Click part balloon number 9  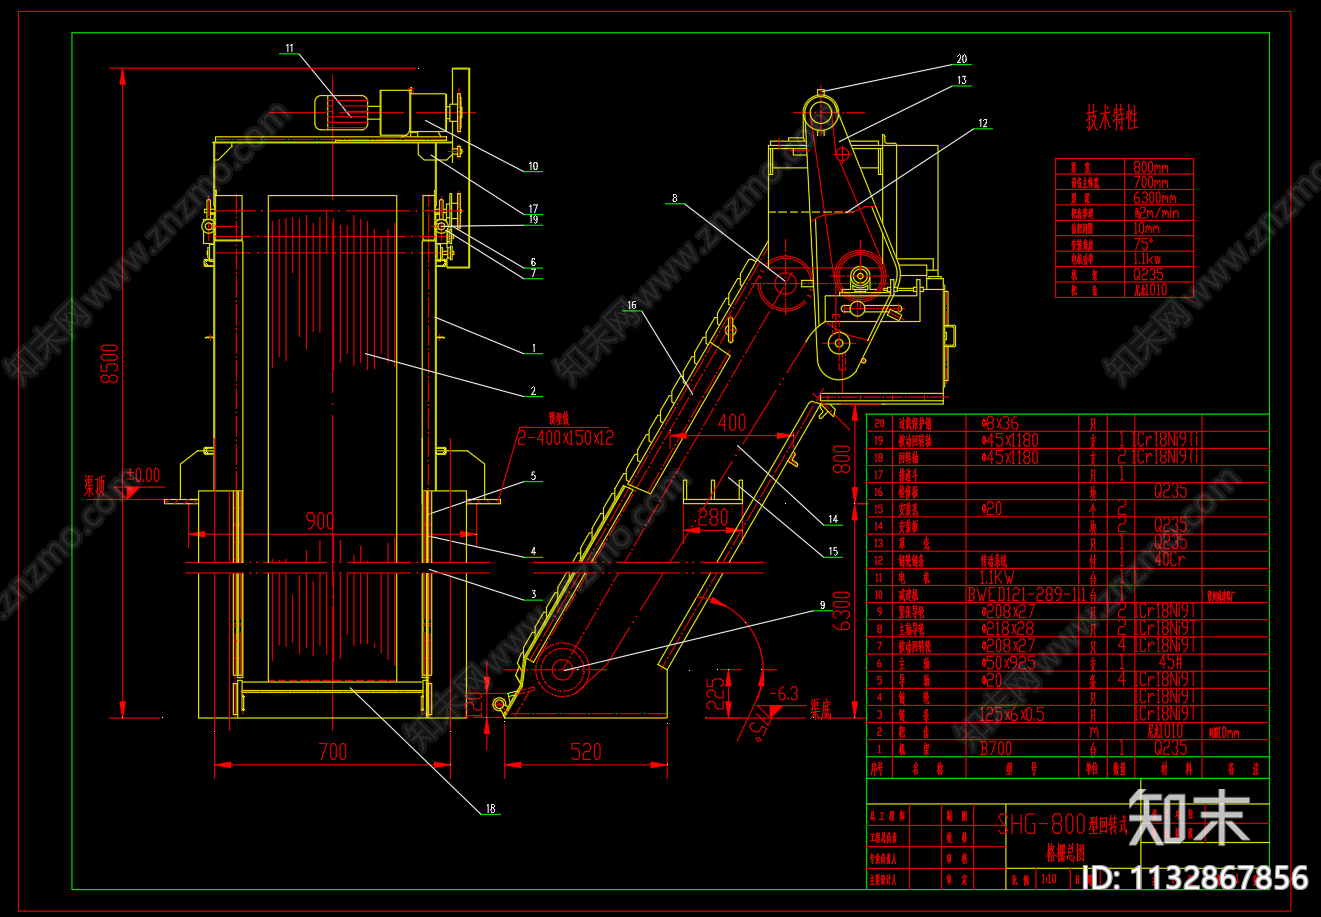(823, 605)
